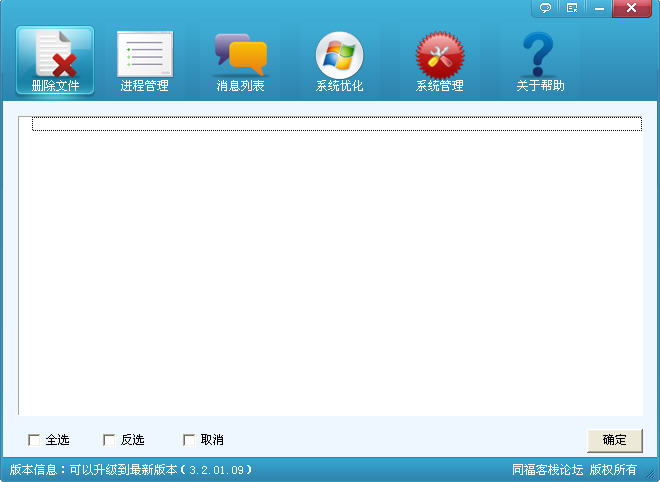
Task: Open 系统管理 system management tools
Action: click(x=440, y=60)
